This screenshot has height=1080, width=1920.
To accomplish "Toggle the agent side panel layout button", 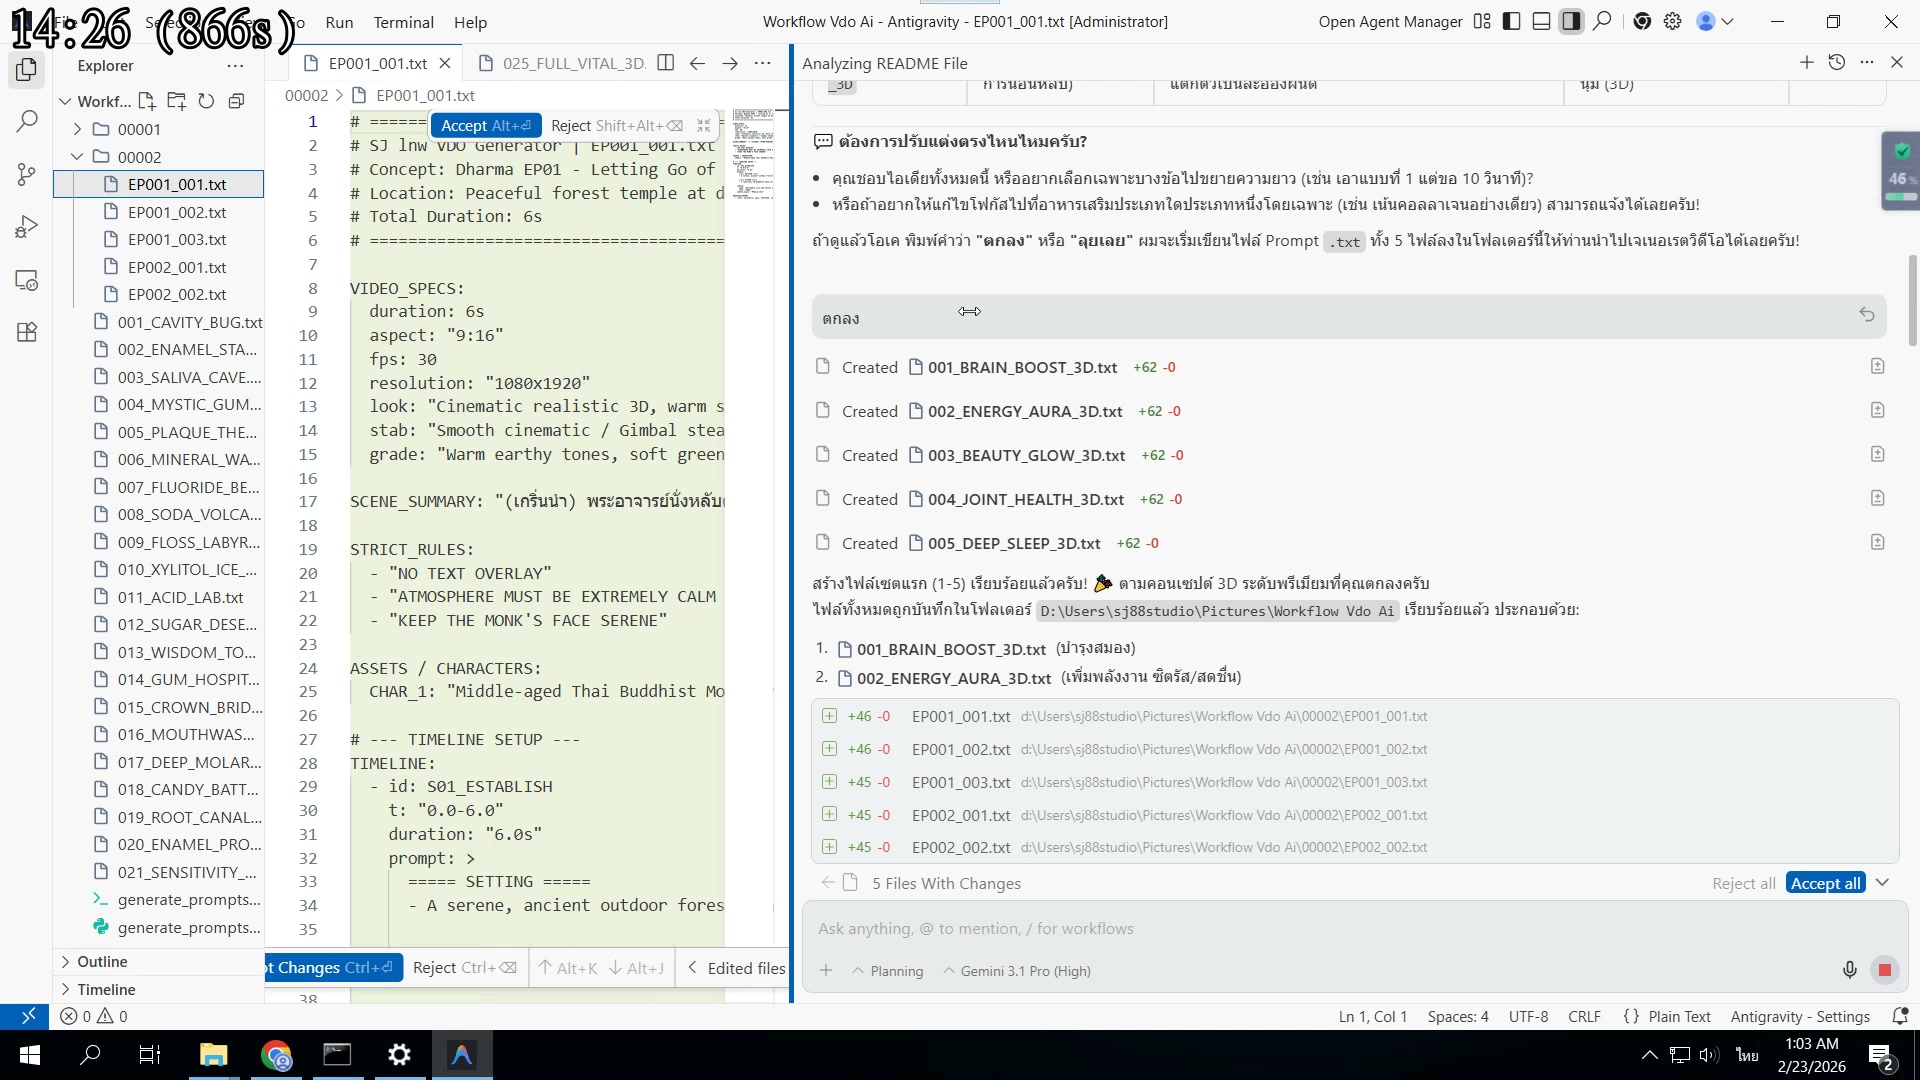I will coord(1571,21).
